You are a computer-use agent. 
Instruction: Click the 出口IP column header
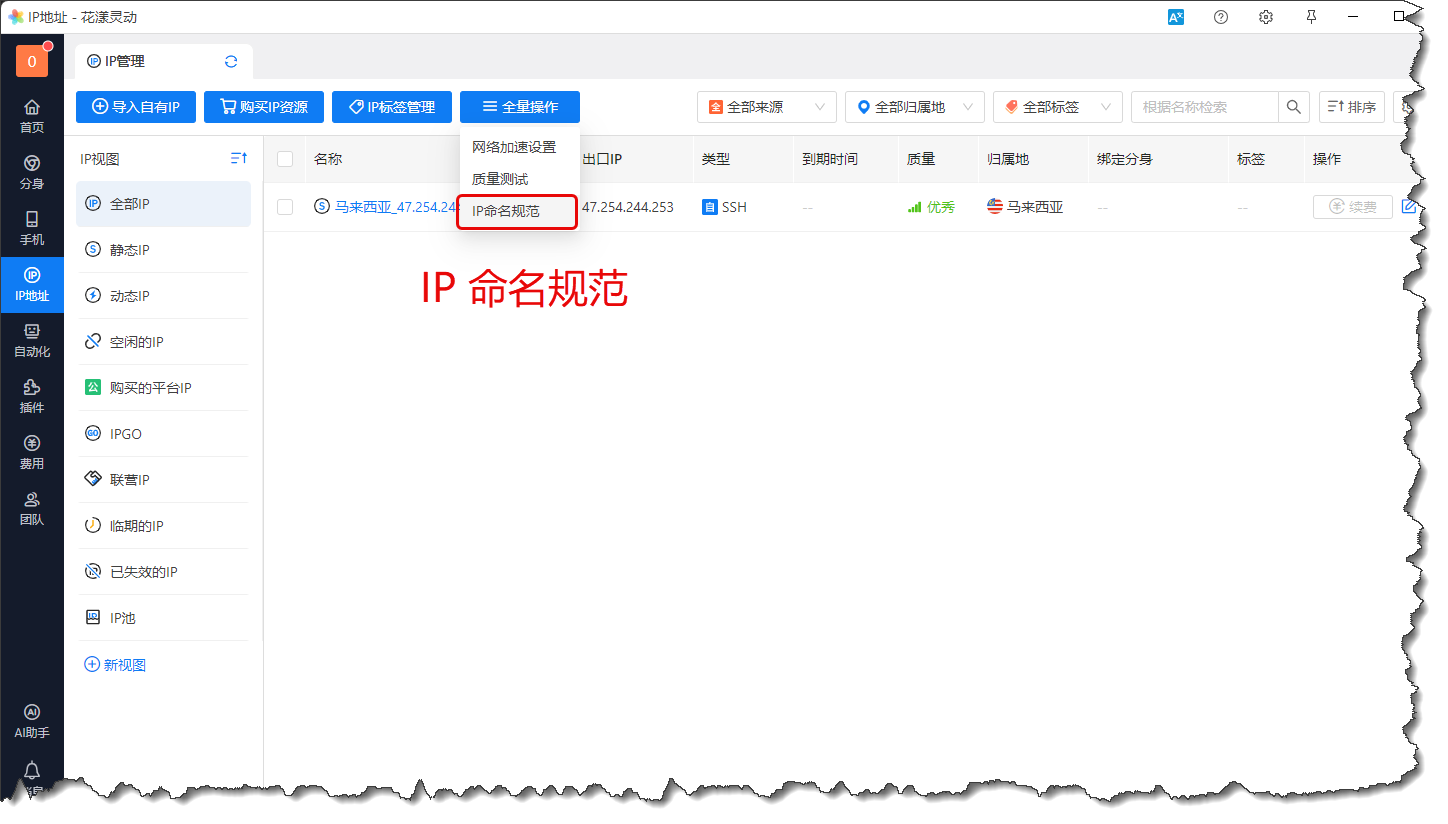602,159
